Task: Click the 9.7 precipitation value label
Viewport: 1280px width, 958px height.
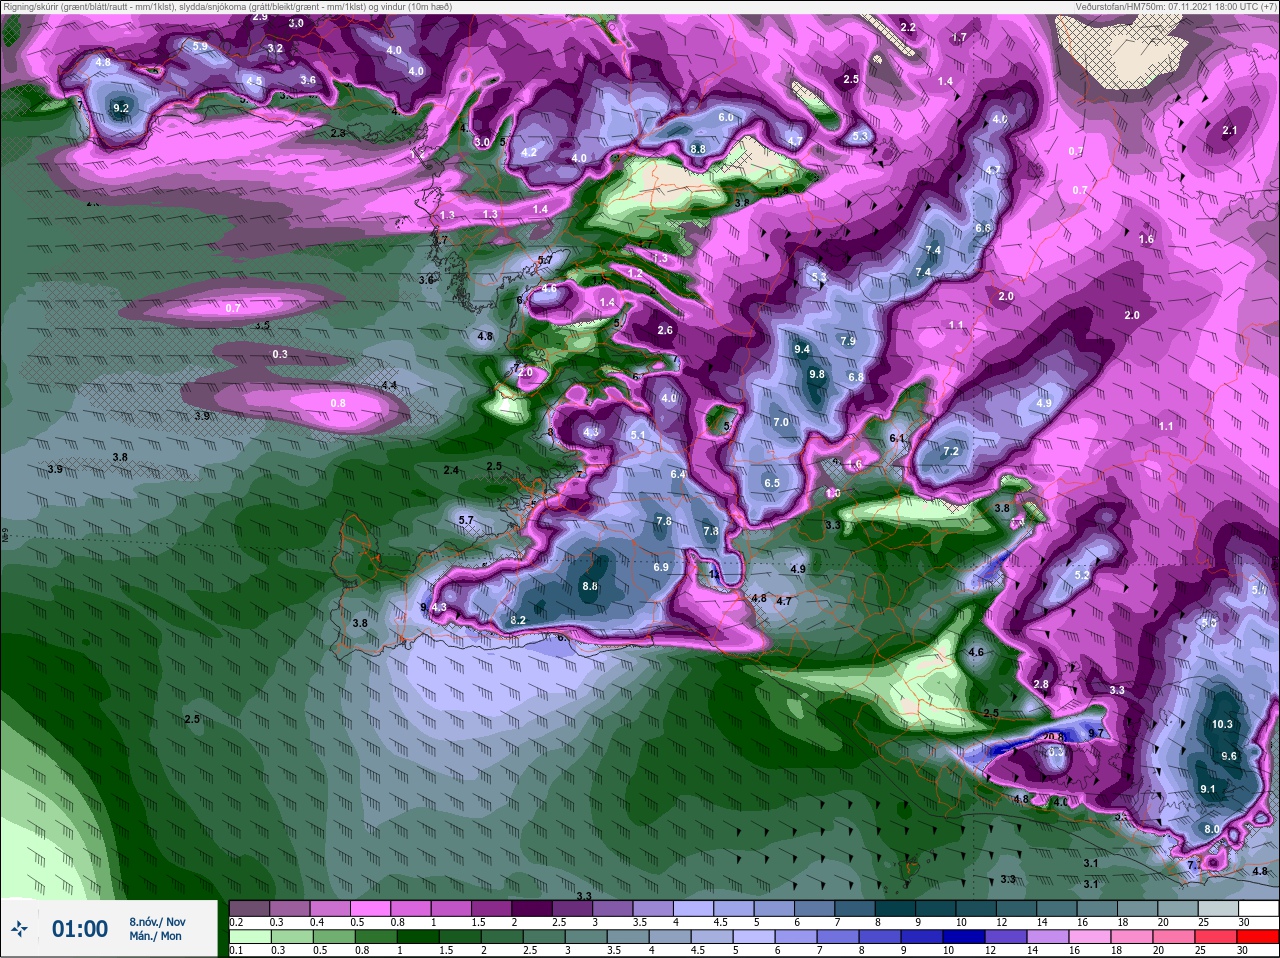Action: (x=1095, y=733)
